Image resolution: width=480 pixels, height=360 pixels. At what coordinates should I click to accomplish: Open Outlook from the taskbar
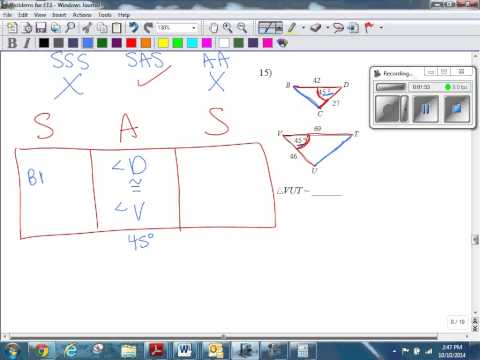pyautogui.click(x=216, y=351)
